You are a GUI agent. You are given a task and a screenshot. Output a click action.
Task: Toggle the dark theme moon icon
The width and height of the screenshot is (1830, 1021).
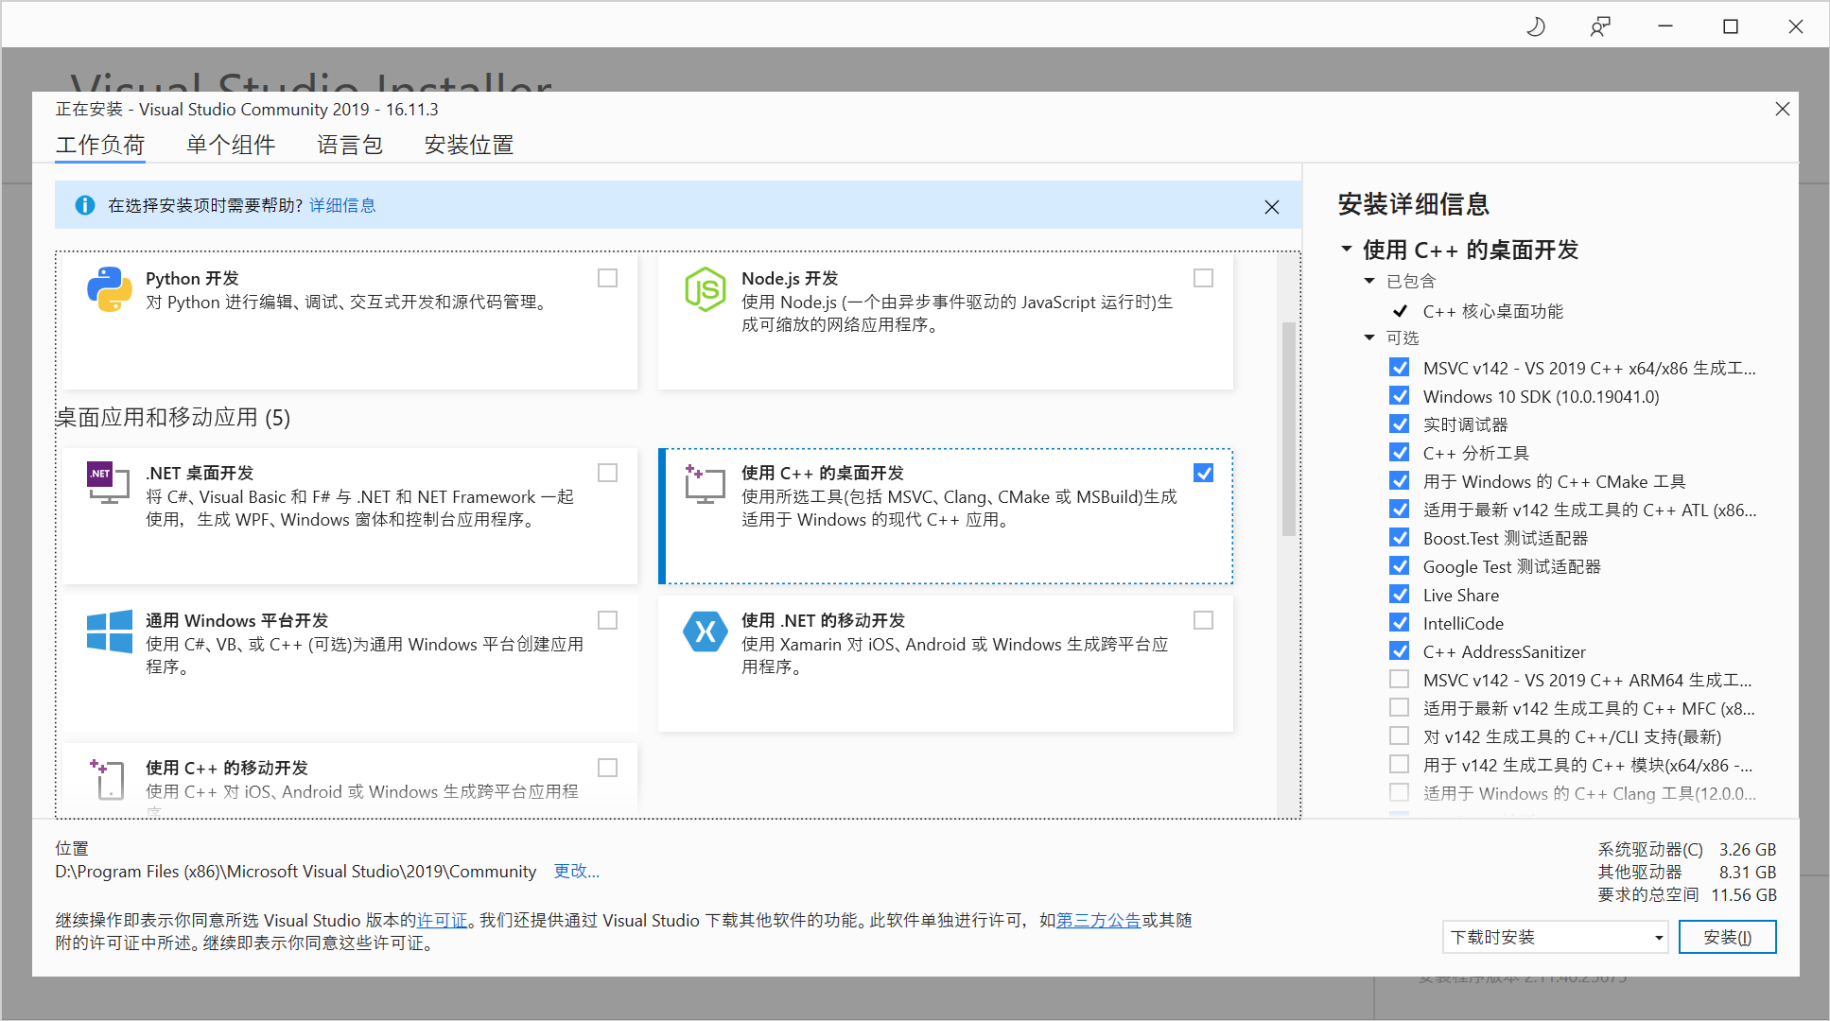(x=1536, y=27)
